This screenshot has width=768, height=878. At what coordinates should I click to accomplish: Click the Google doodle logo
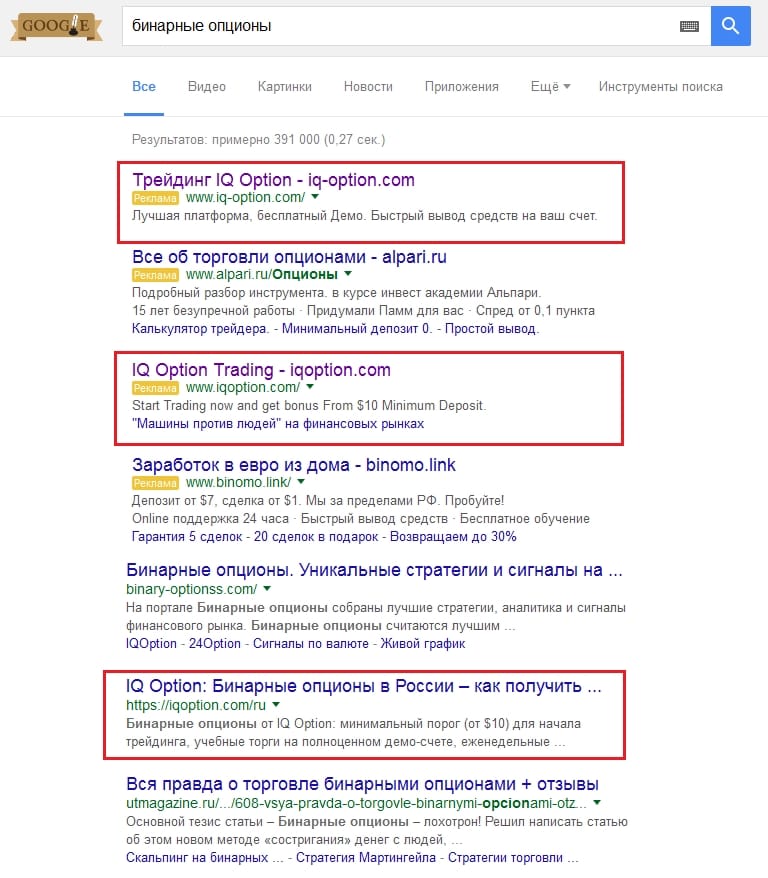(x=56, y=26)
